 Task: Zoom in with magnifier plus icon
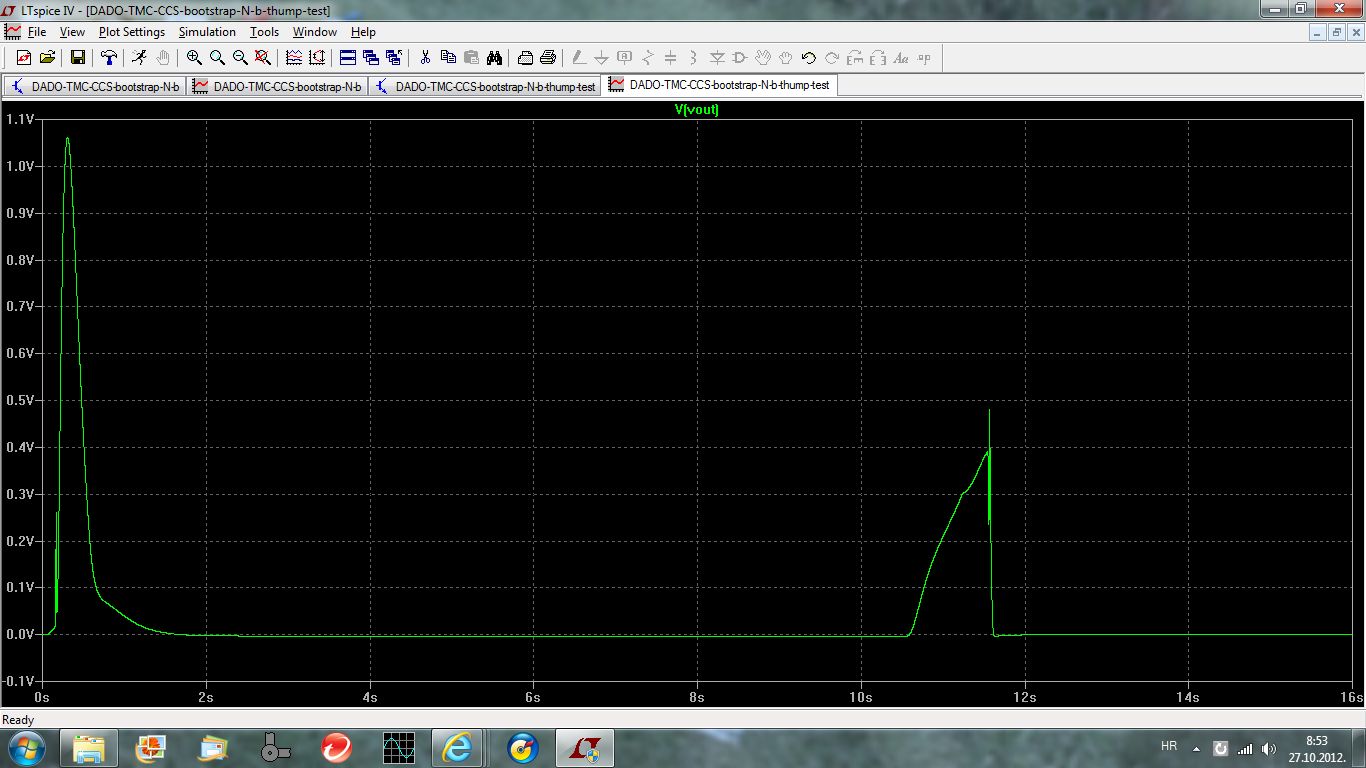[194, 58]
